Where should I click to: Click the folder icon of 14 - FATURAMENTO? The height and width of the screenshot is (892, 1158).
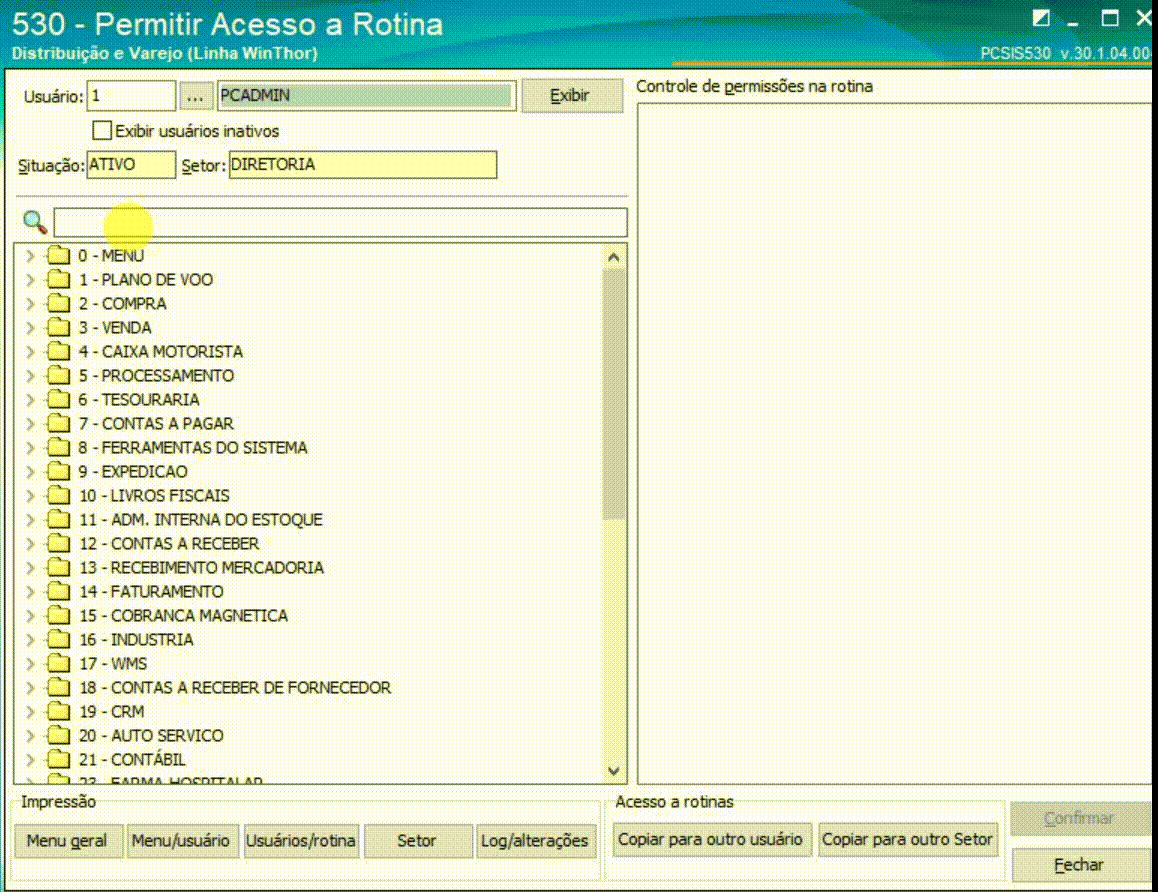[x=58, y=591]
